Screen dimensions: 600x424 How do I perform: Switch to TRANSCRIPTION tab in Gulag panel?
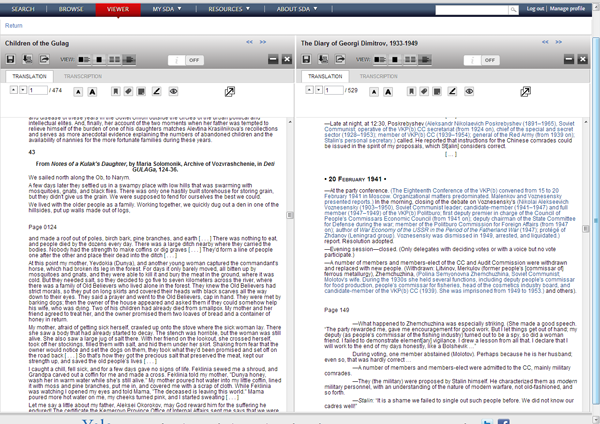pos(83,76)
